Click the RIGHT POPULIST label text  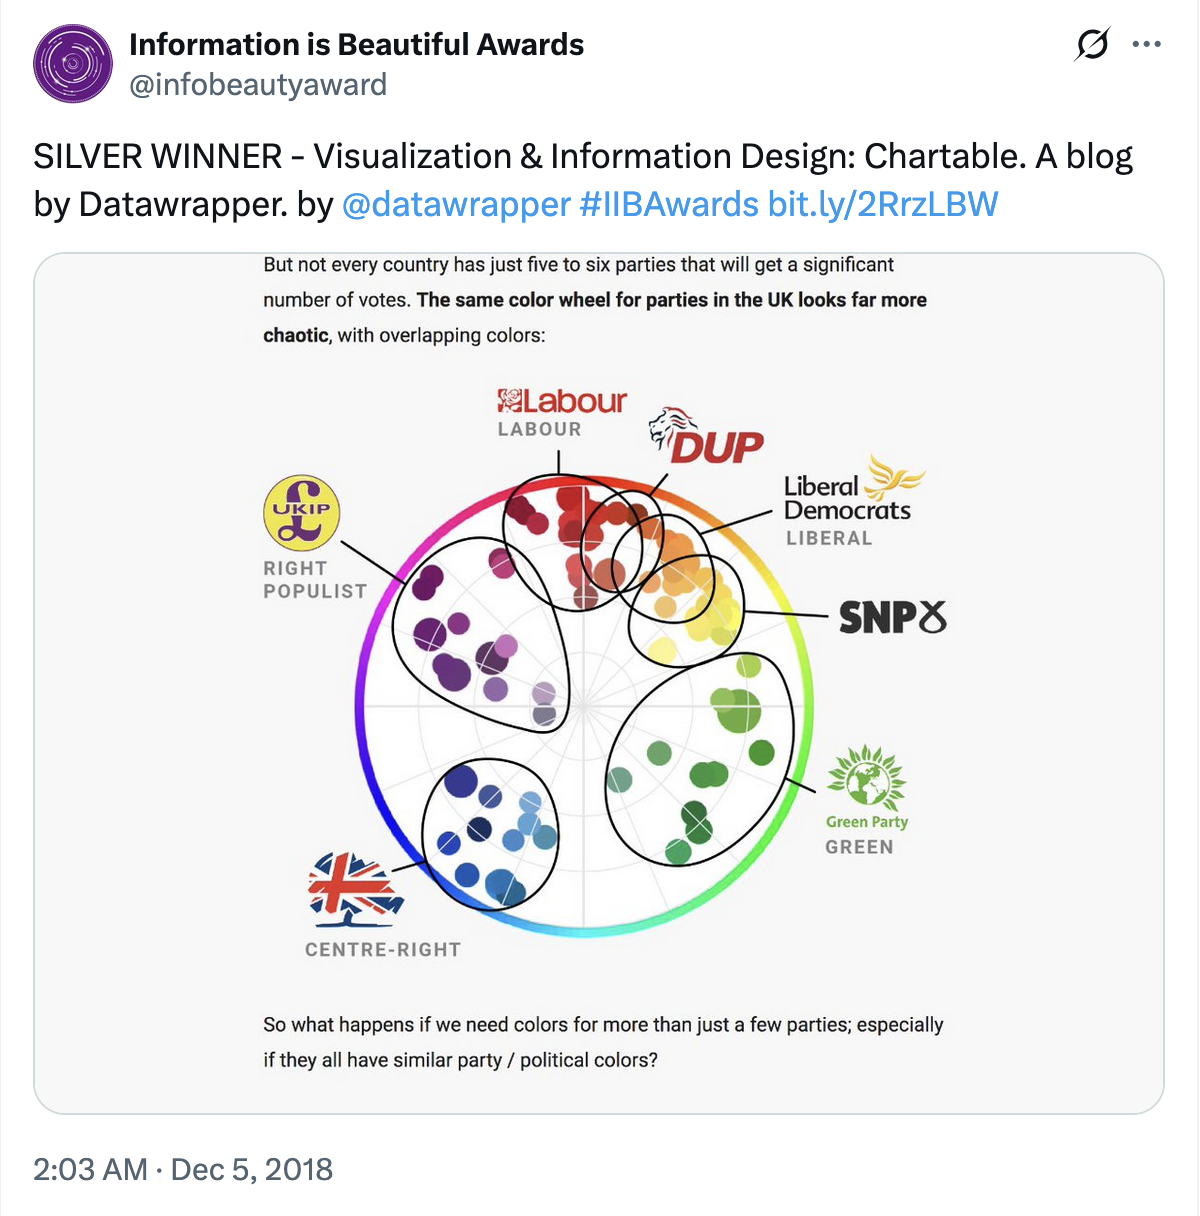[x=314, y=580]
